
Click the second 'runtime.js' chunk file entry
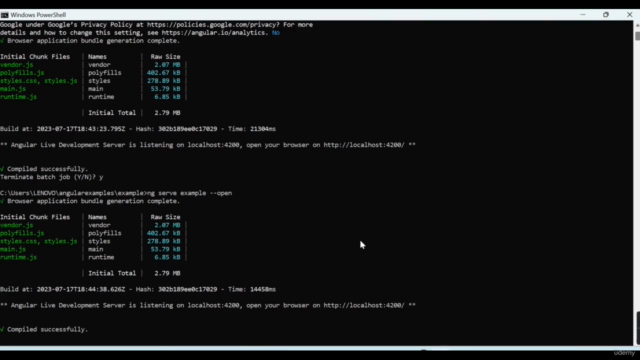tap(18, 257)
